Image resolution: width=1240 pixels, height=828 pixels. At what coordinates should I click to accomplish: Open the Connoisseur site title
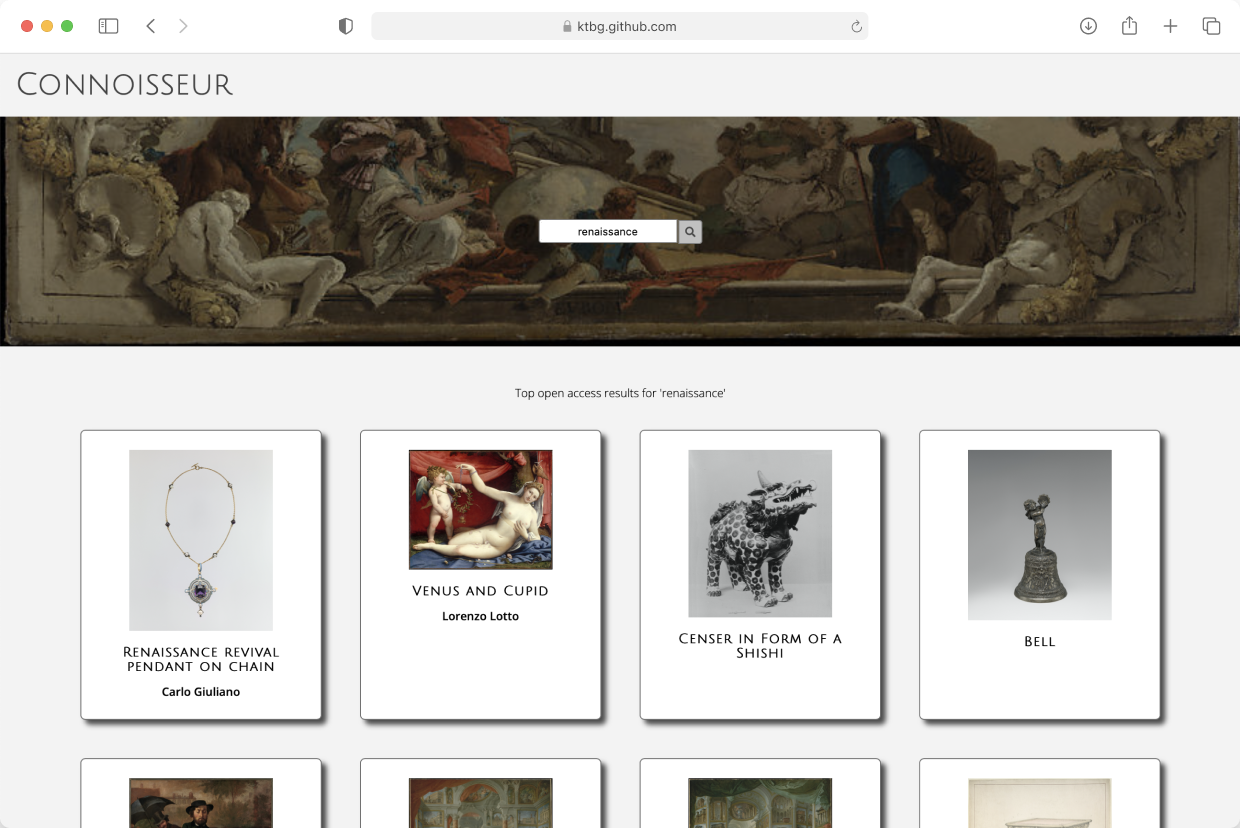(125, 85)
